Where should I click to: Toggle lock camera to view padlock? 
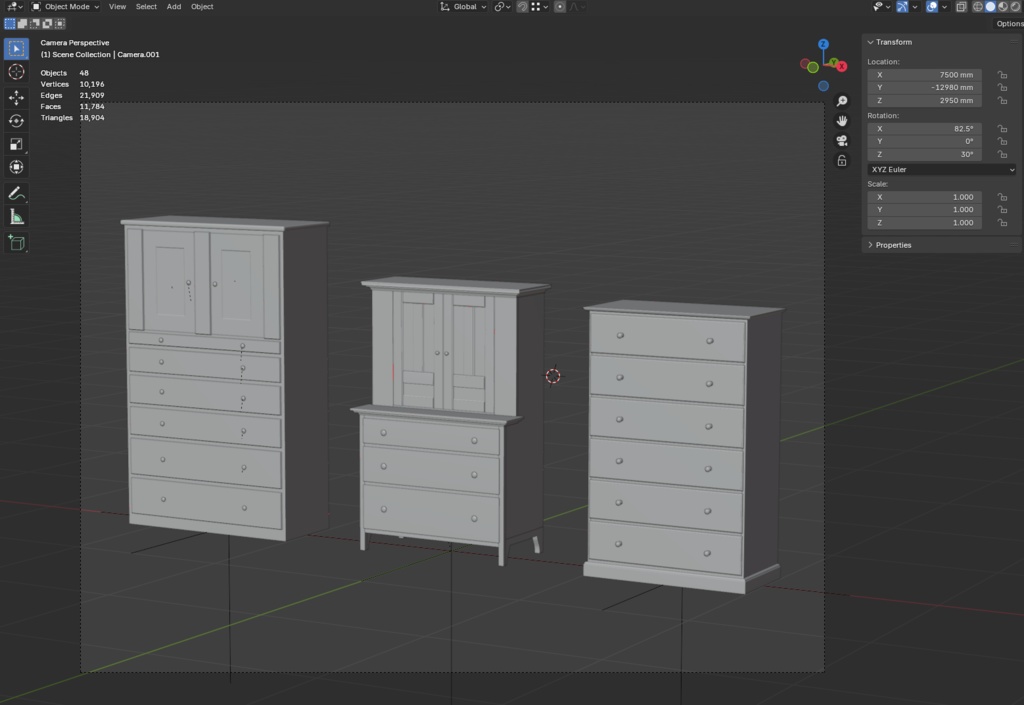tap(842, 161)
